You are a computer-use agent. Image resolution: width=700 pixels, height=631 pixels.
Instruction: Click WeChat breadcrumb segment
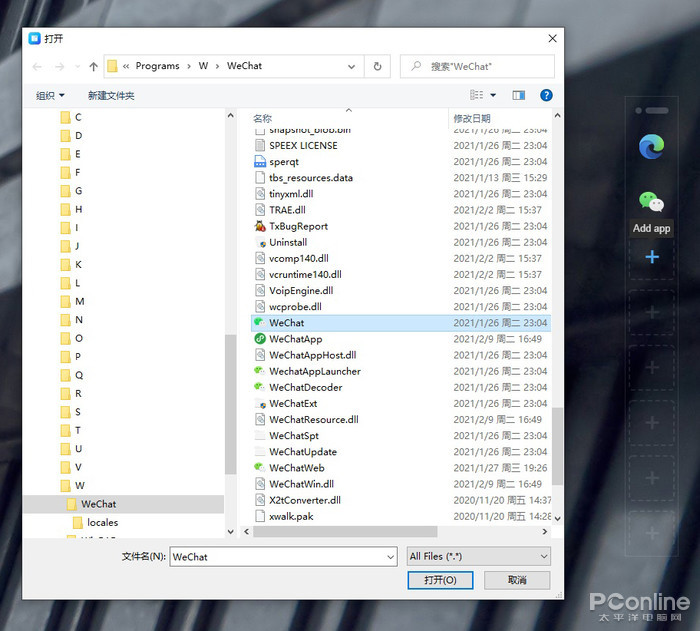tap(244, 66)
